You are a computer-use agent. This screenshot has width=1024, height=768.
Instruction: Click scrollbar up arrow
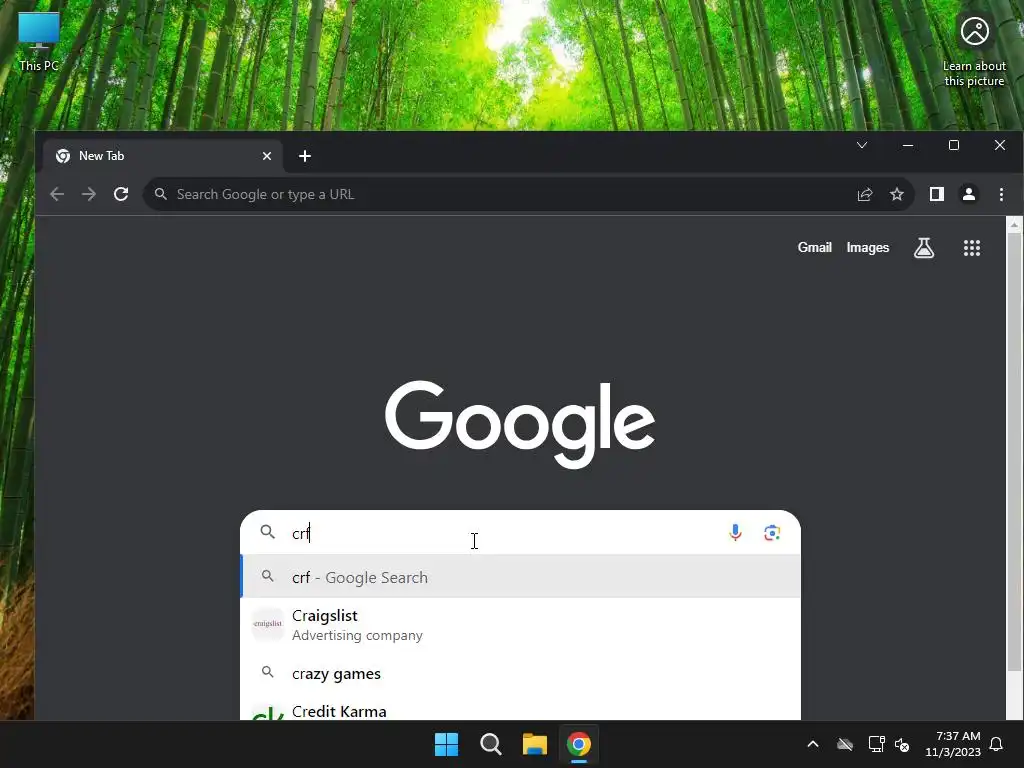coord(1014,225)
